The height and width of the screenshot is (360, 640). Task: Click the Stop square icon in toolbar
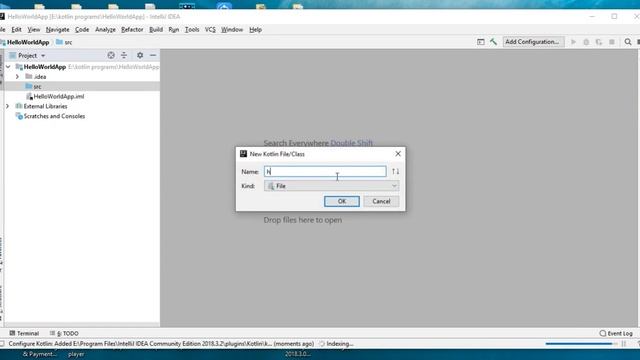pyautogui.click(x=612, y=42)
